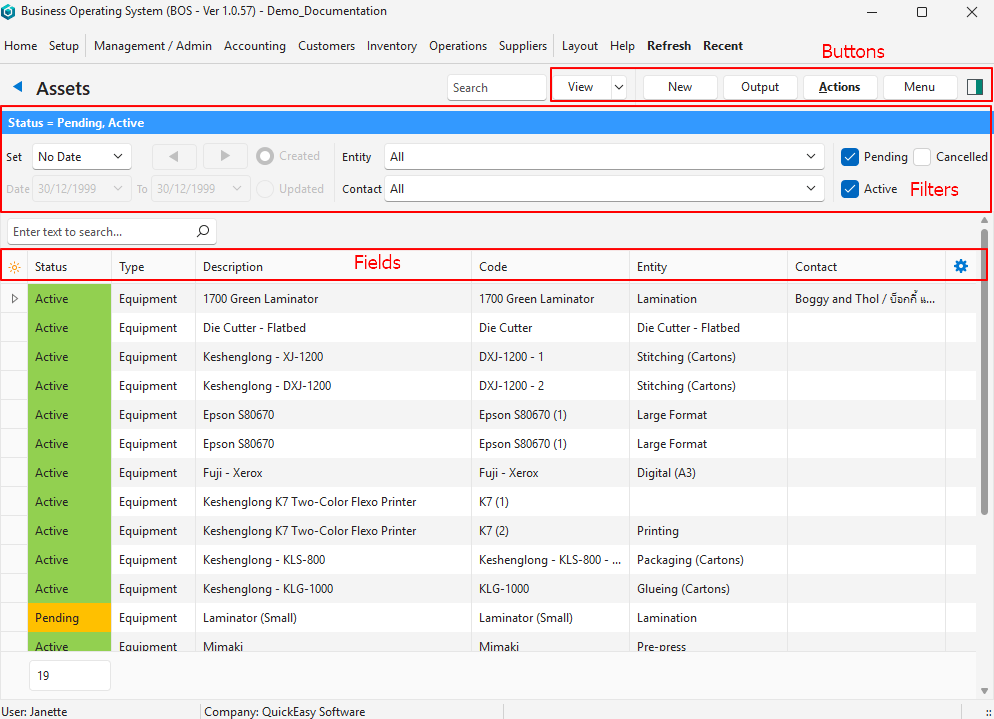
Task: Uncheck the Pending status checkbox
Action: (850, 157)
